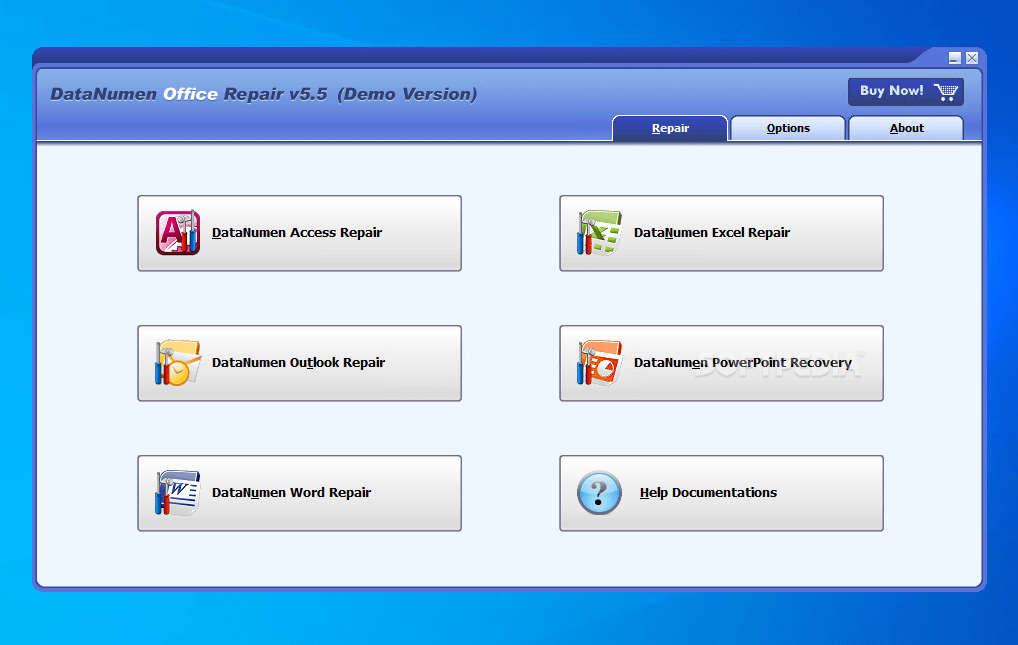Open the About tab
The image size is (1018, 645).
pyautogui.click(x=905, y=128)
